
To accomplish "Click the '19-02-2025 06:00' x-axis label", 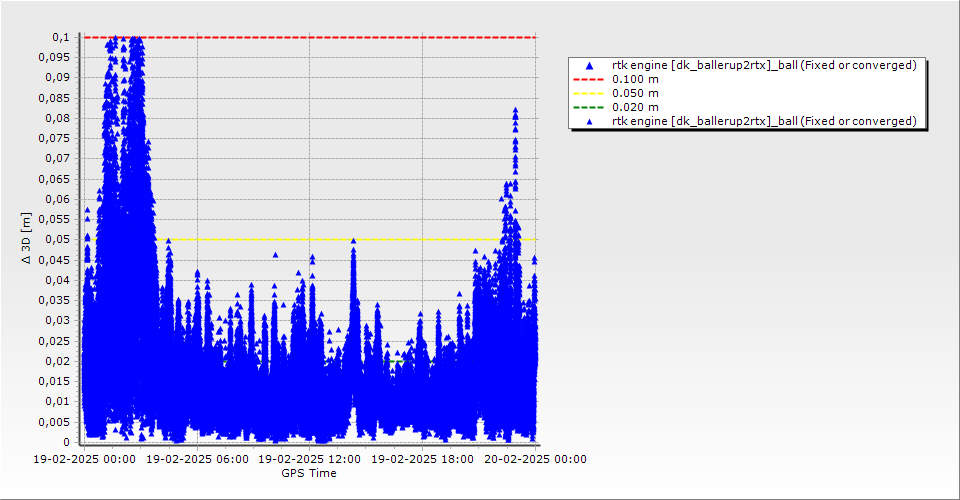I will tap(197, 459).
